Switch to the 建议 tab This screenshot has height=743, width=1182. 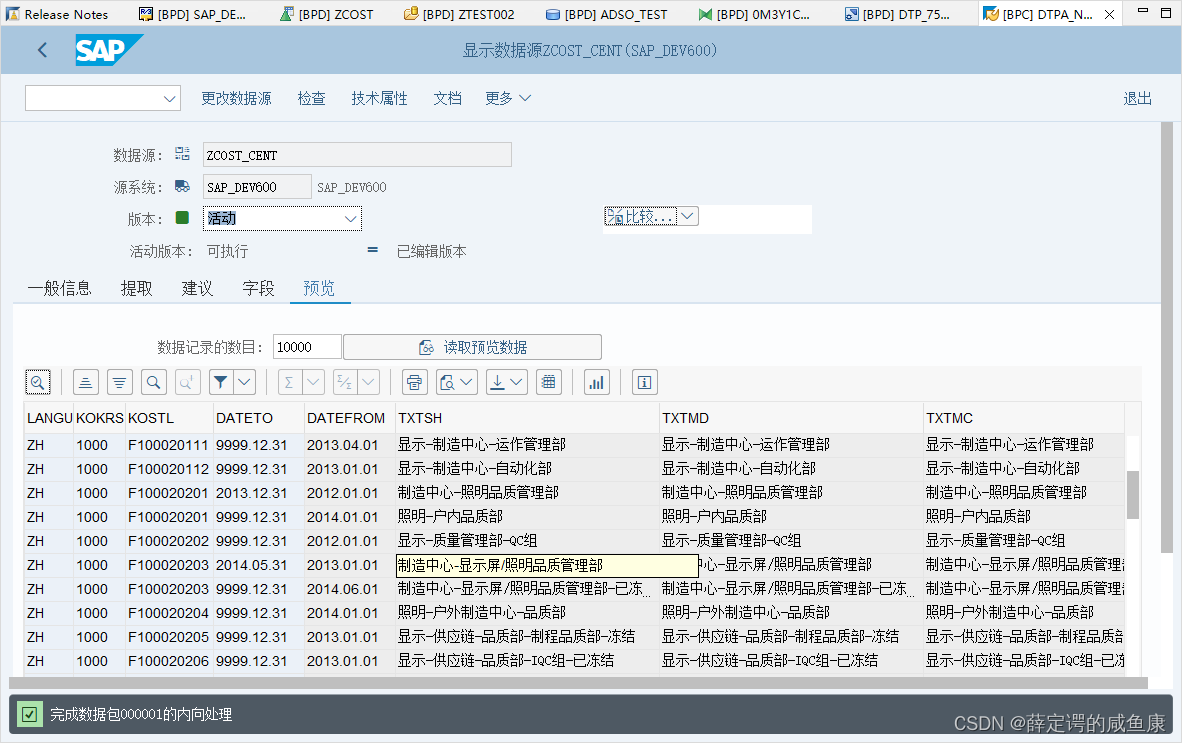point(198,288)
